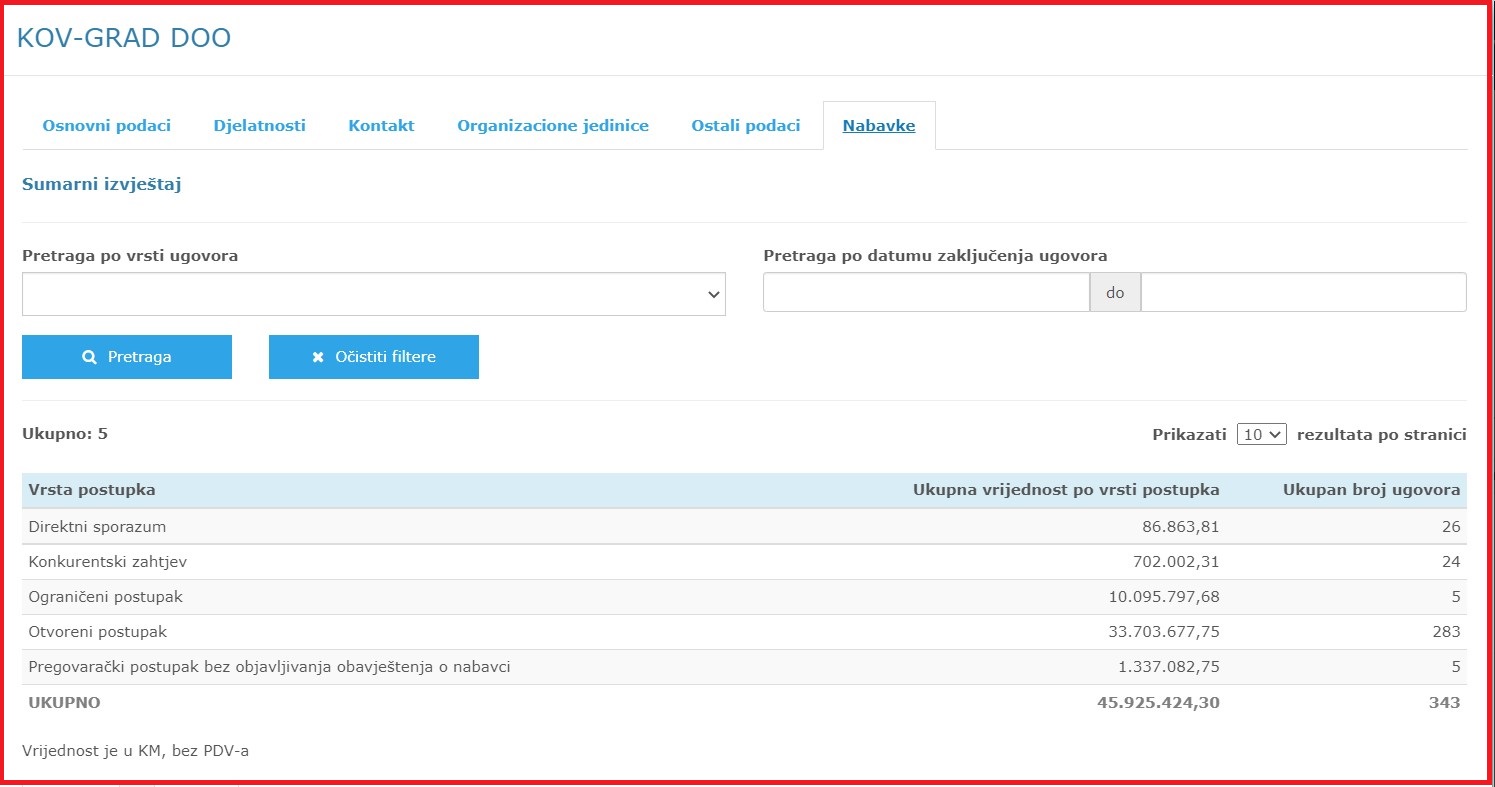1495x787 pixels.
Task: Click the total contract count 343
Action: pos(1445,703)
